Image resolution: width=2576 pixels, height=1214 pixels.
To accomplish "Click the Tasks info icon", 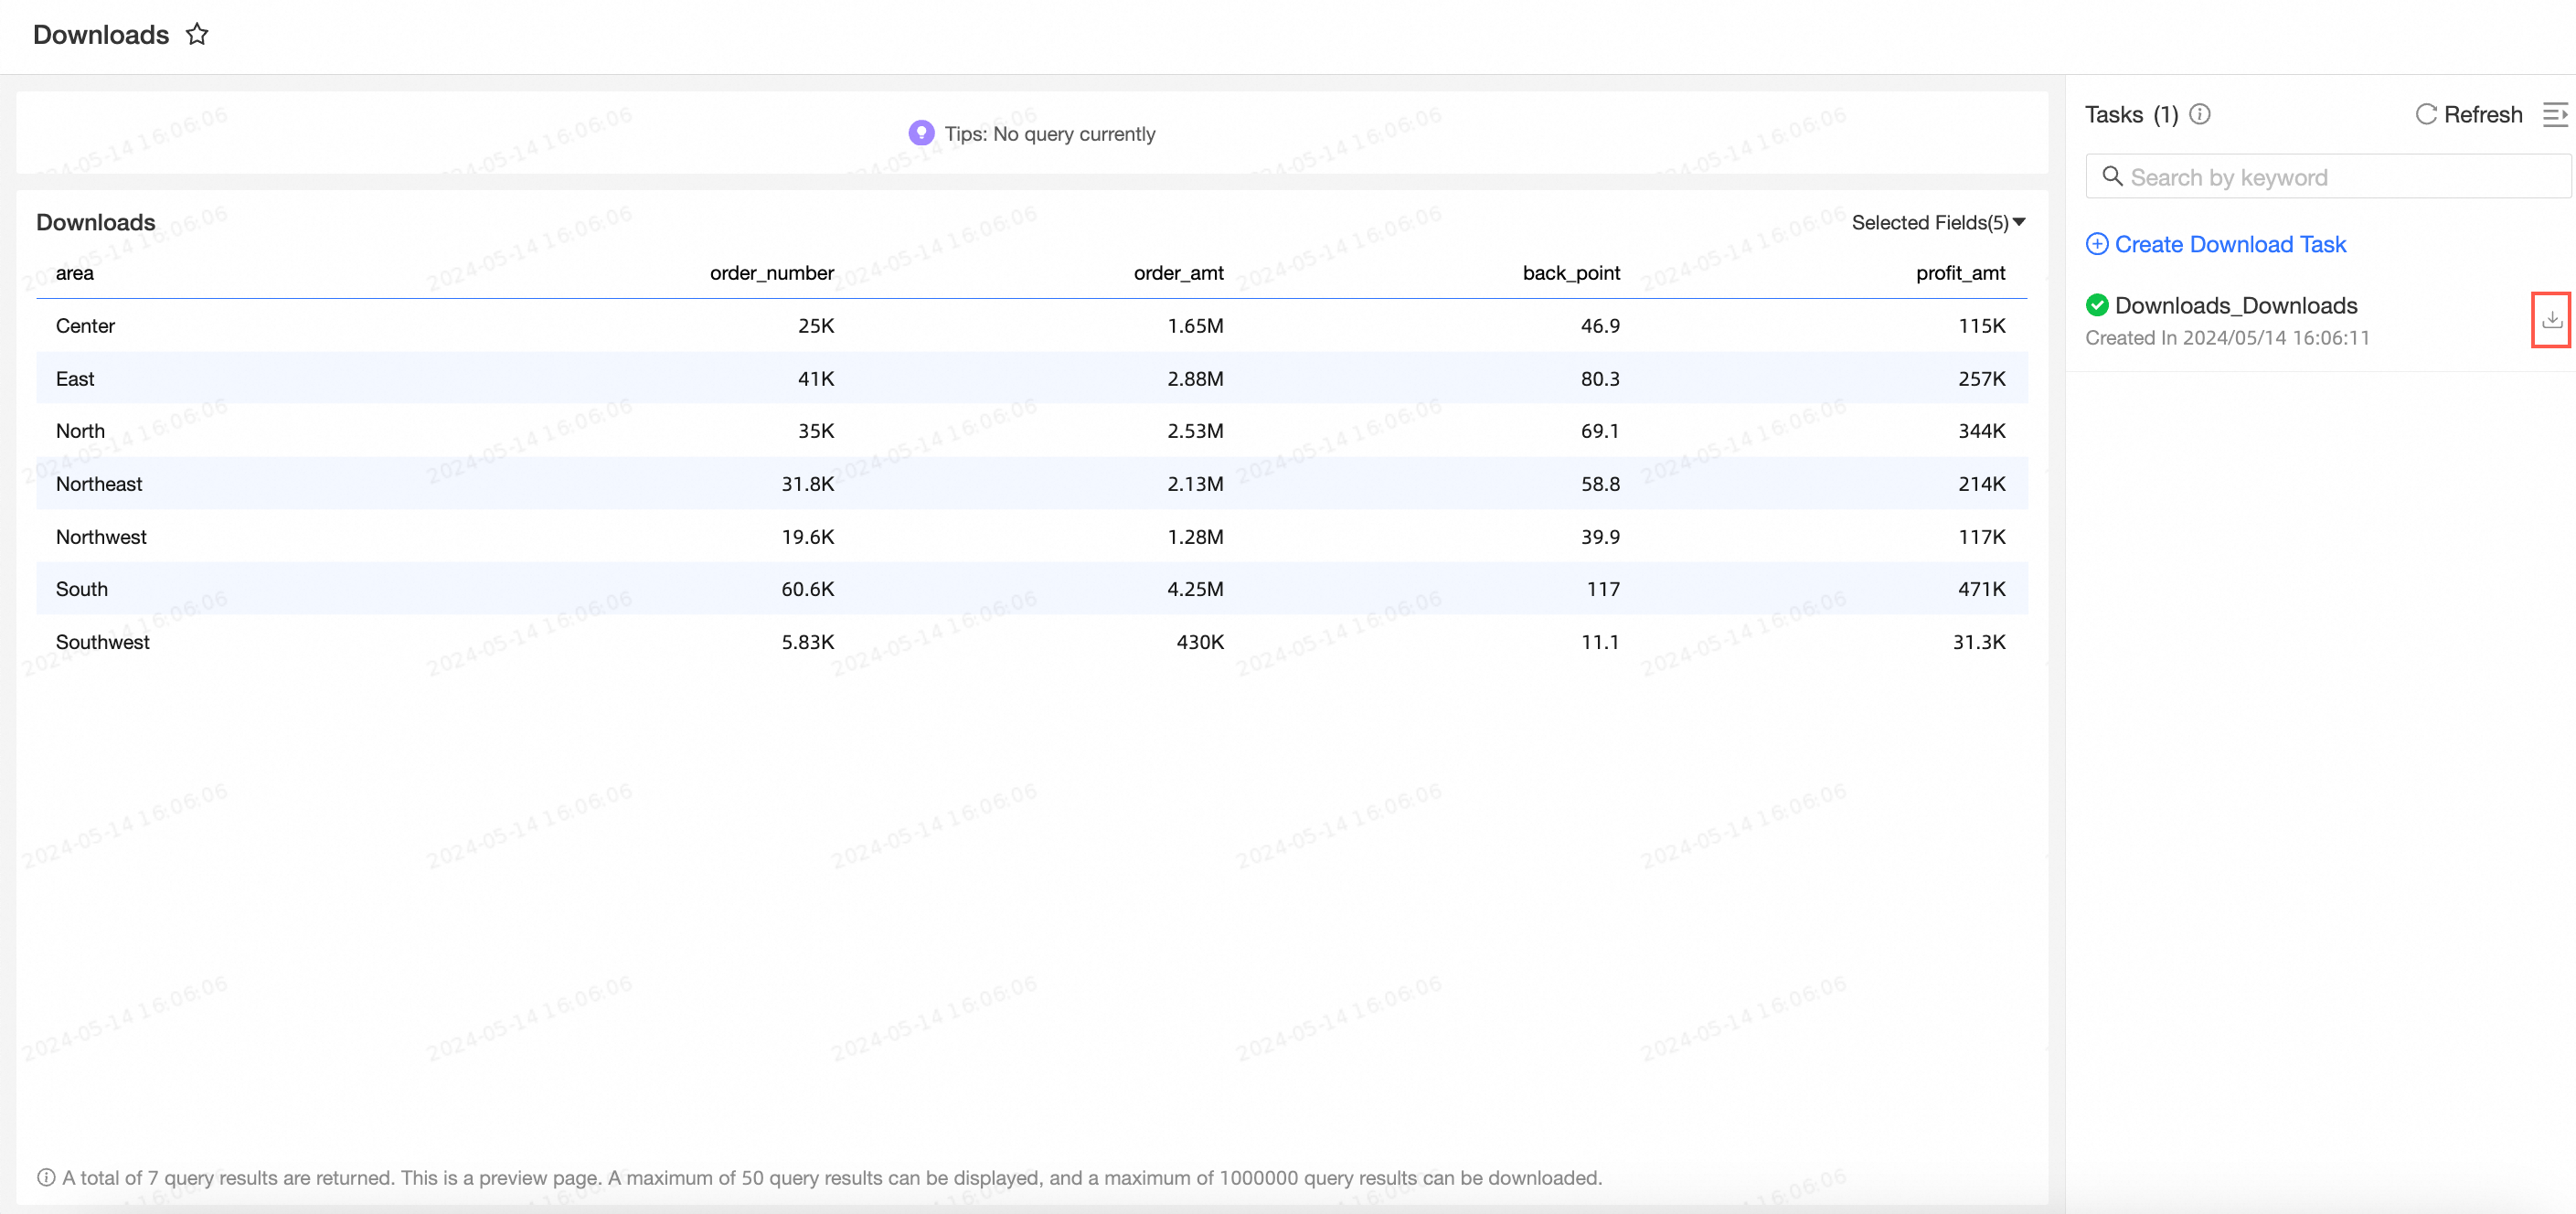I will 2199,114.
